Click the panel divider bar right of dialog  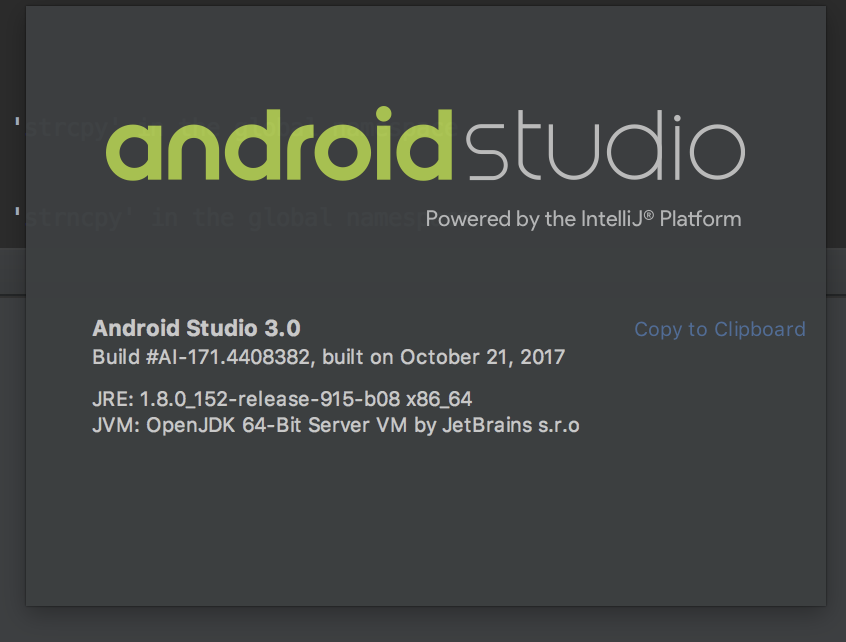click(836, 271)
